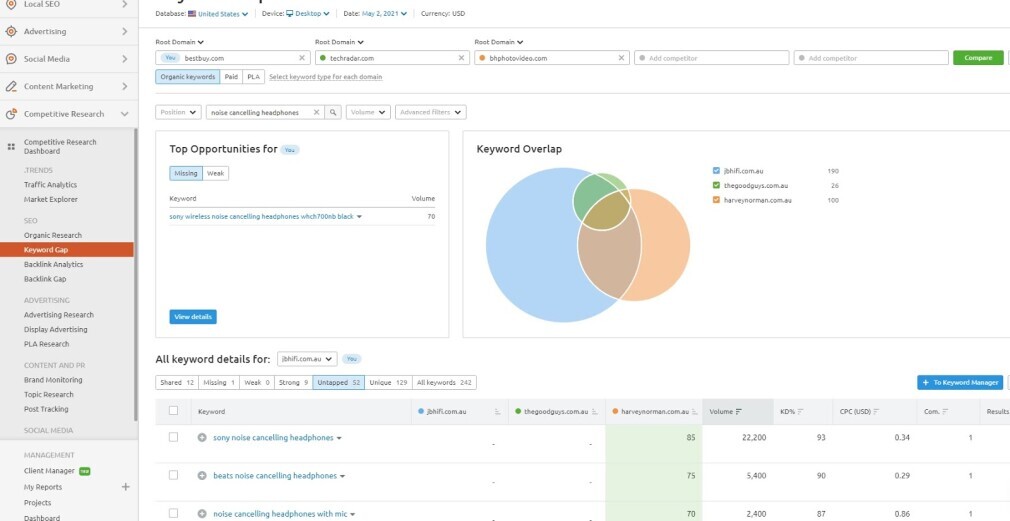Check noise cancelling headphones with mic row
The image size is (1010, 521).
(173, 513)
